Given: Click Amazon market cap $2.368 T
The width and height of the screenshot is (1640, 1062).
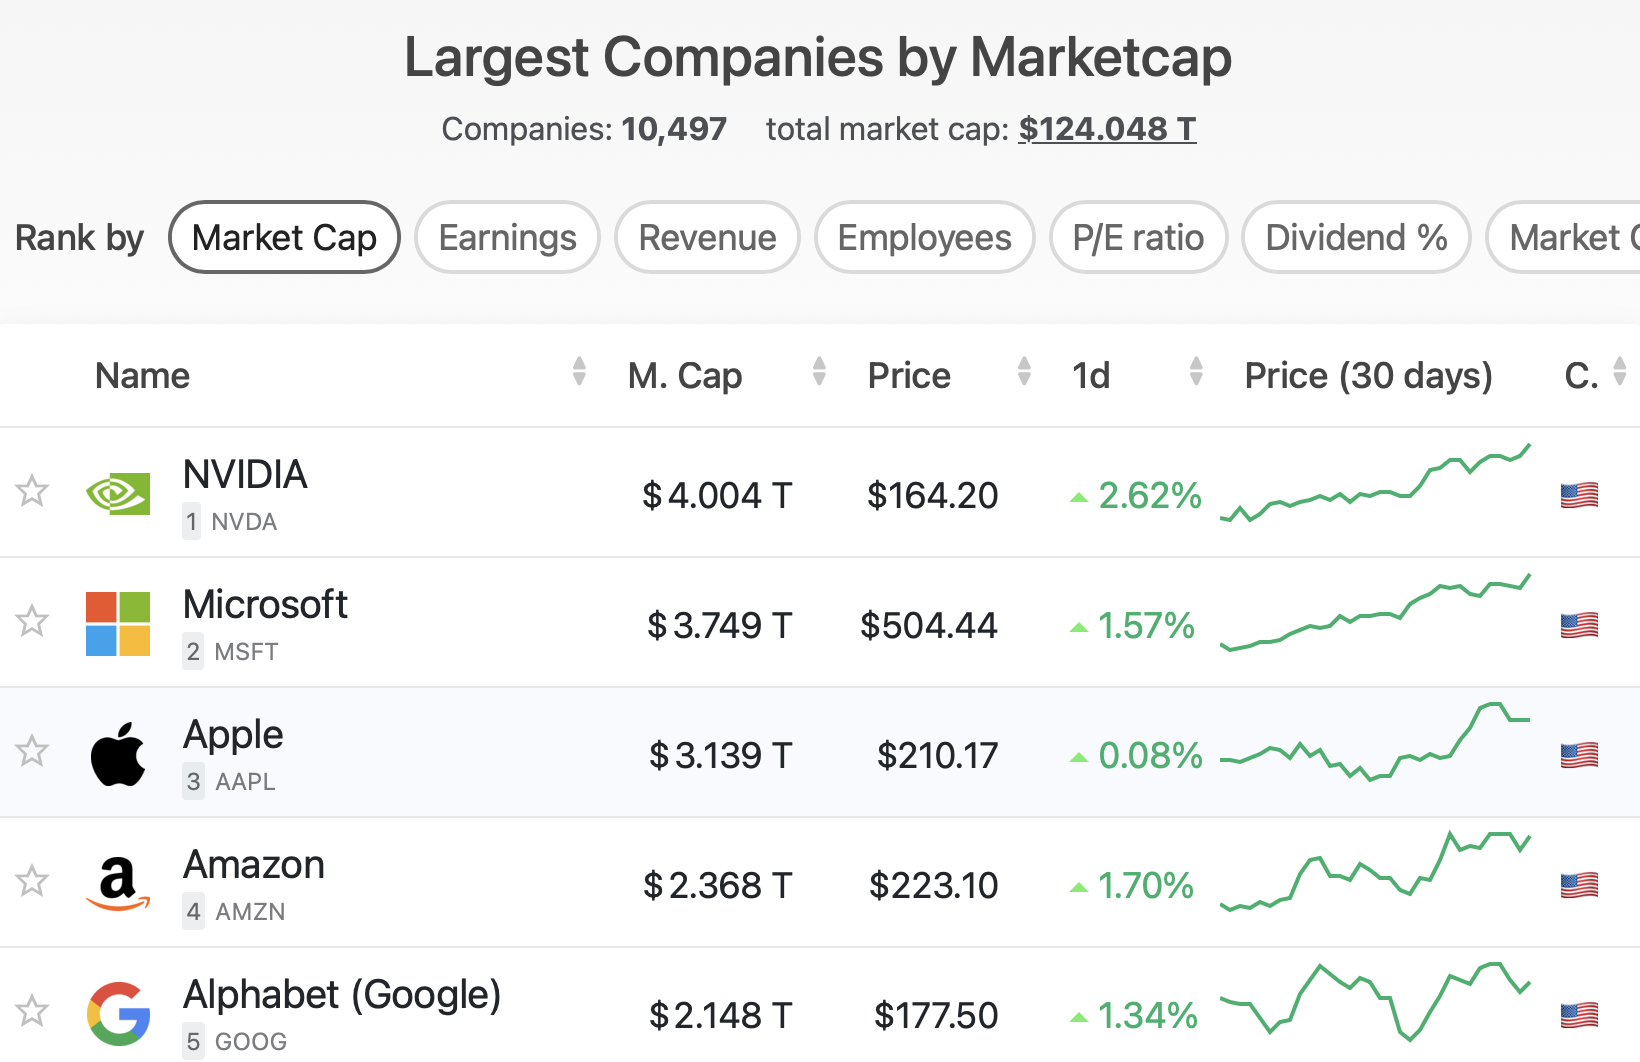Looking at the screenshot, I should coord(717,885).
